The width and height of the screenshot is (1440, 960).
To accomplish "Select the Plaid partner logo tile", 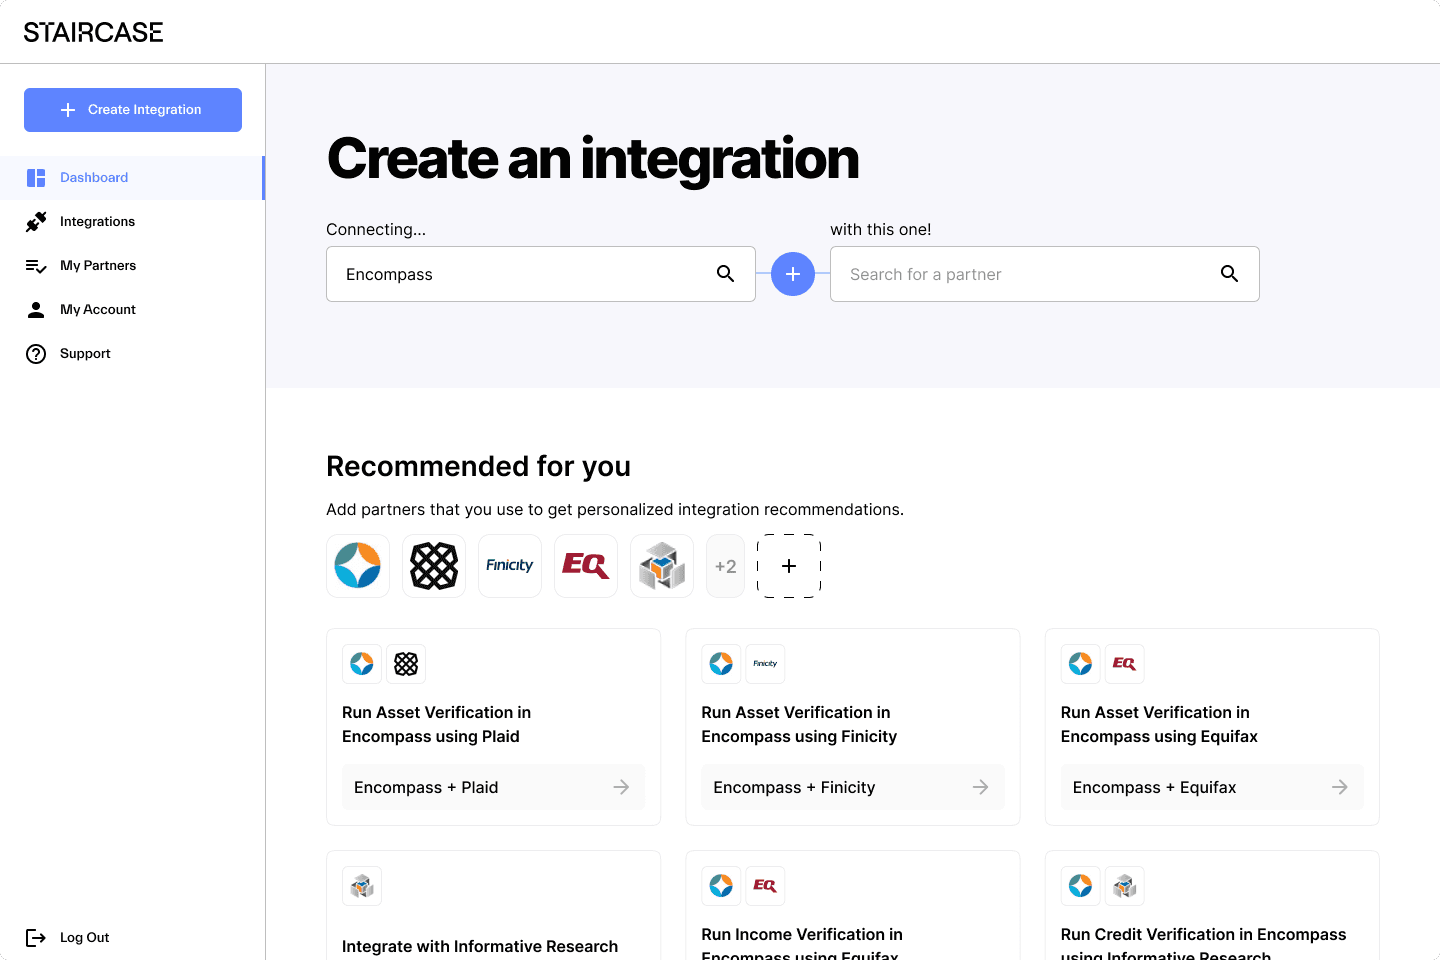I will pyautogui.click(x=434, y=566).
